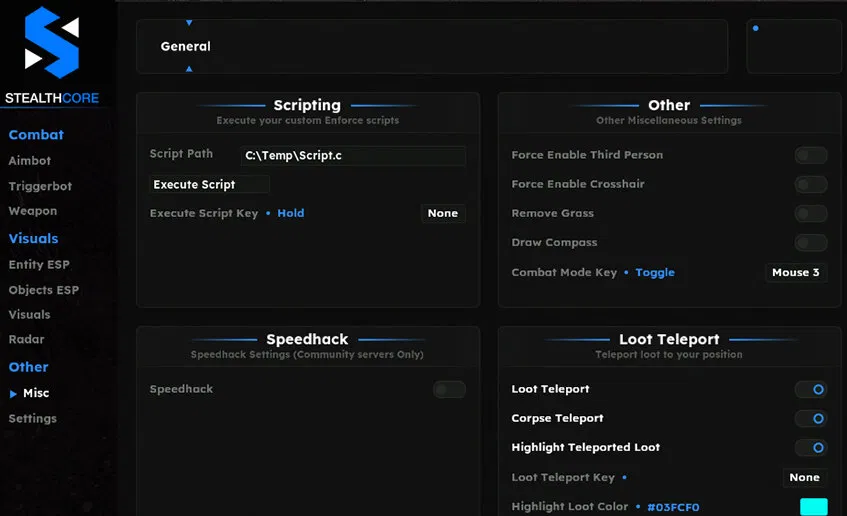Disable the Corpse Teleport toggle

[810, 419]
